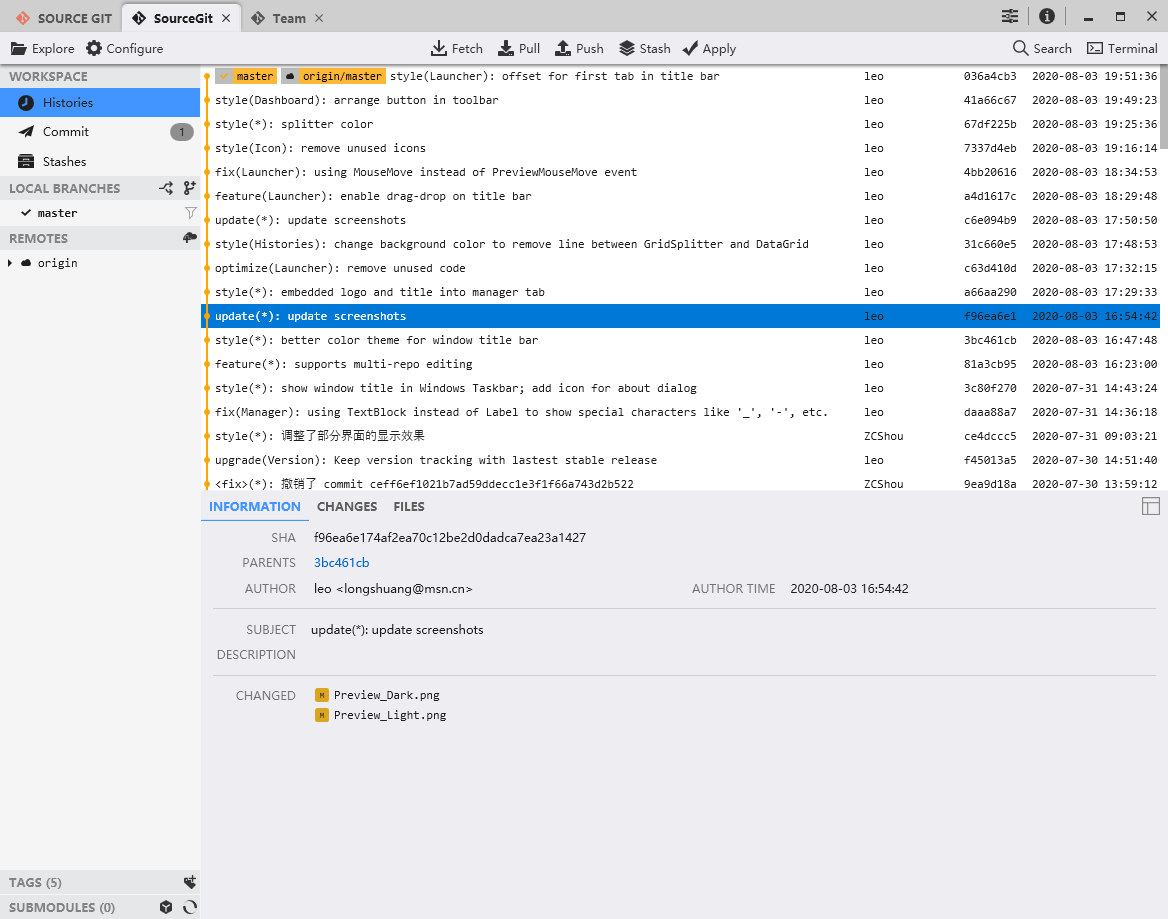Add a submodule using the cube icon

[x=166, y=907]
